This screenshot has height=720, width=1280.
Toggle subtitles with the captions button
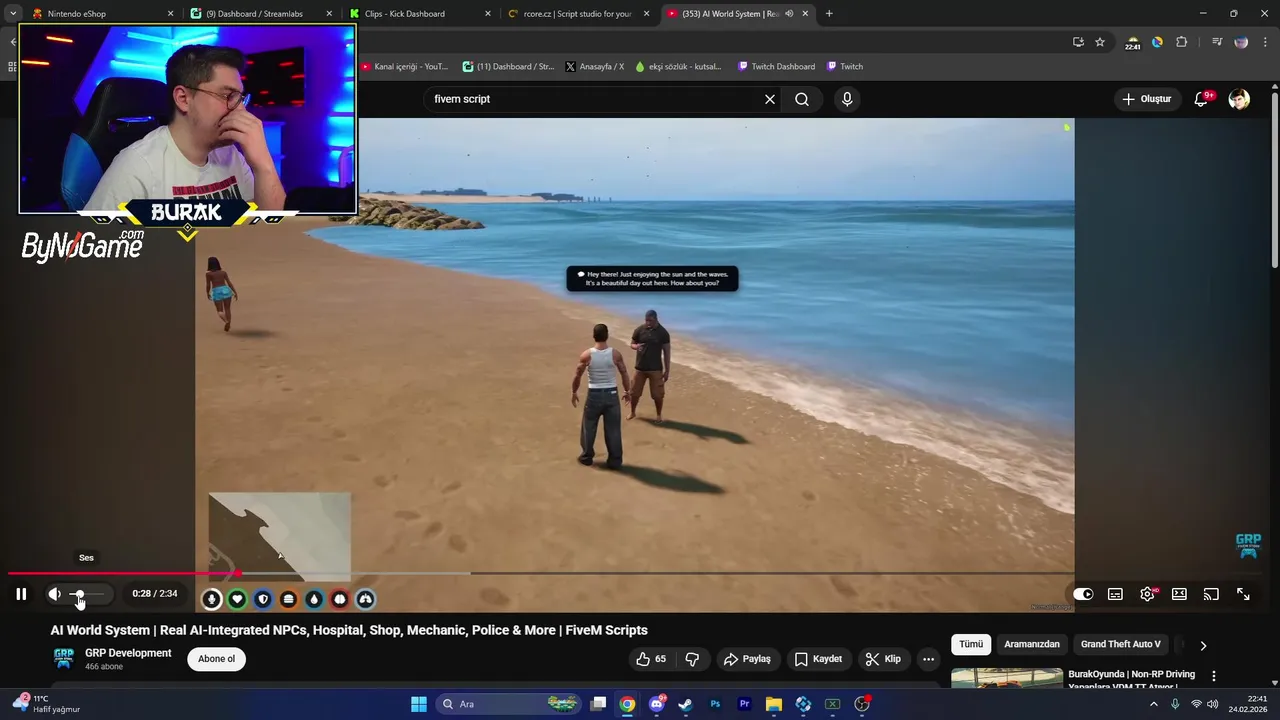click(x=1115, y=594)
